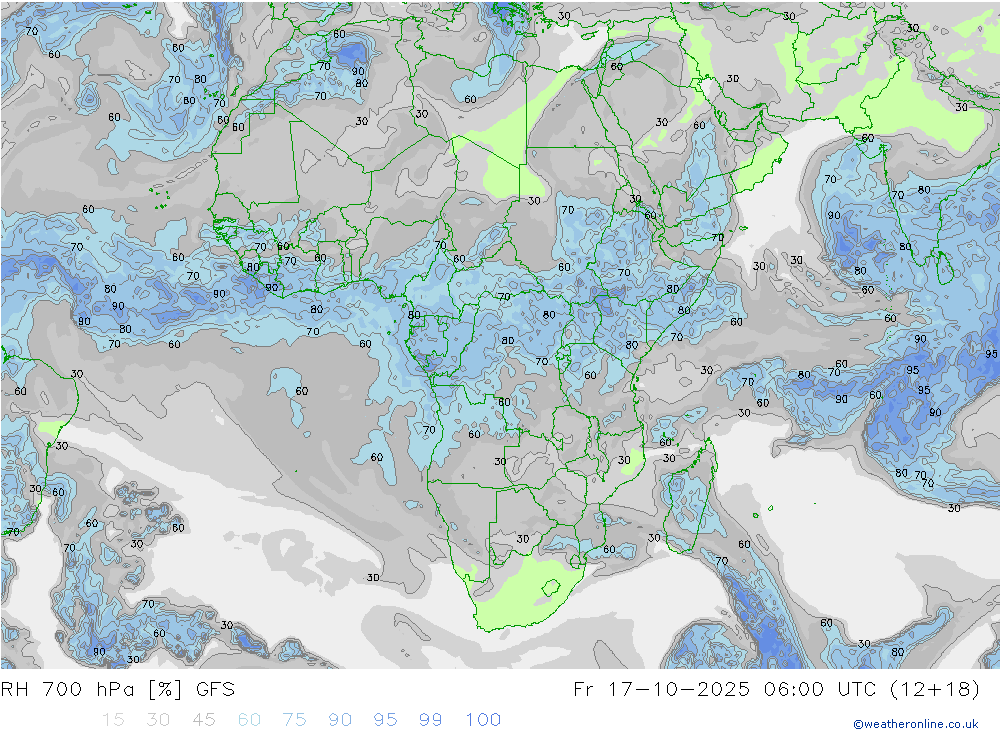Select the 15 value in the legend scale

pos(113,720)
